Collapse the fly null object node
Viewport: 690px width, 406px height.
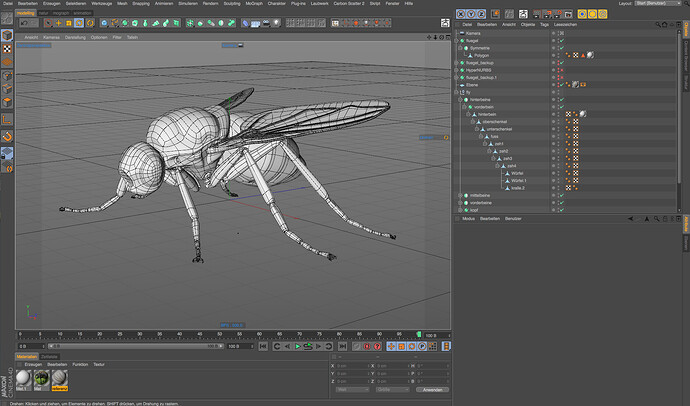coord(456,92)
